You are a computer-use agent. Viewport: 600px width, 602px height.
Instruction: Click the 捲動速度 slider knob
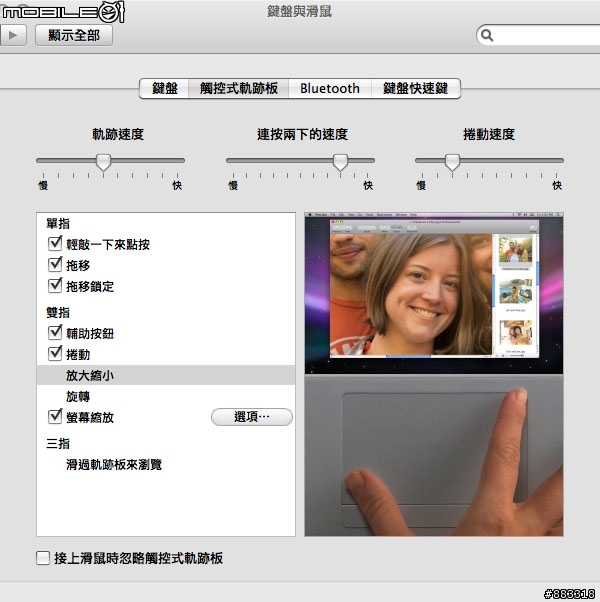(x=453, y=162)
